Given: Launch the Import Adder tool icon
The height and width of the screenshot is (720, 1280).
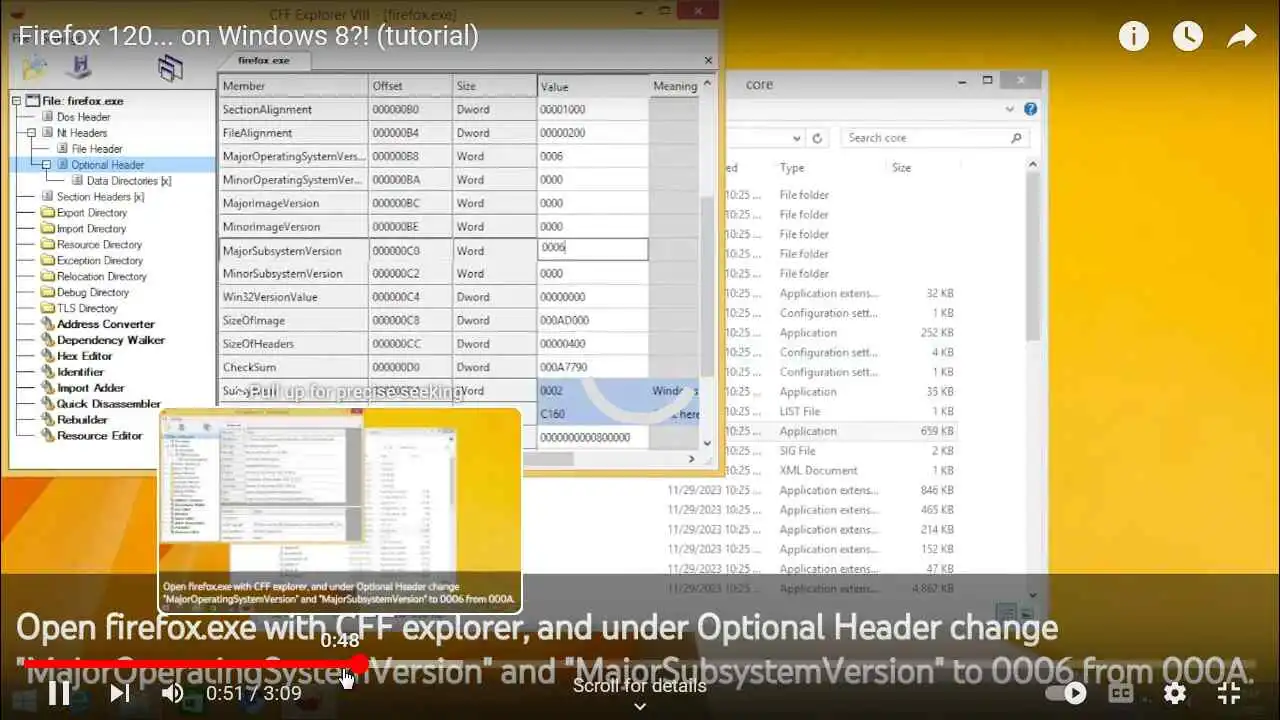Looking at the screenshot, I should [x=48, y=388].
